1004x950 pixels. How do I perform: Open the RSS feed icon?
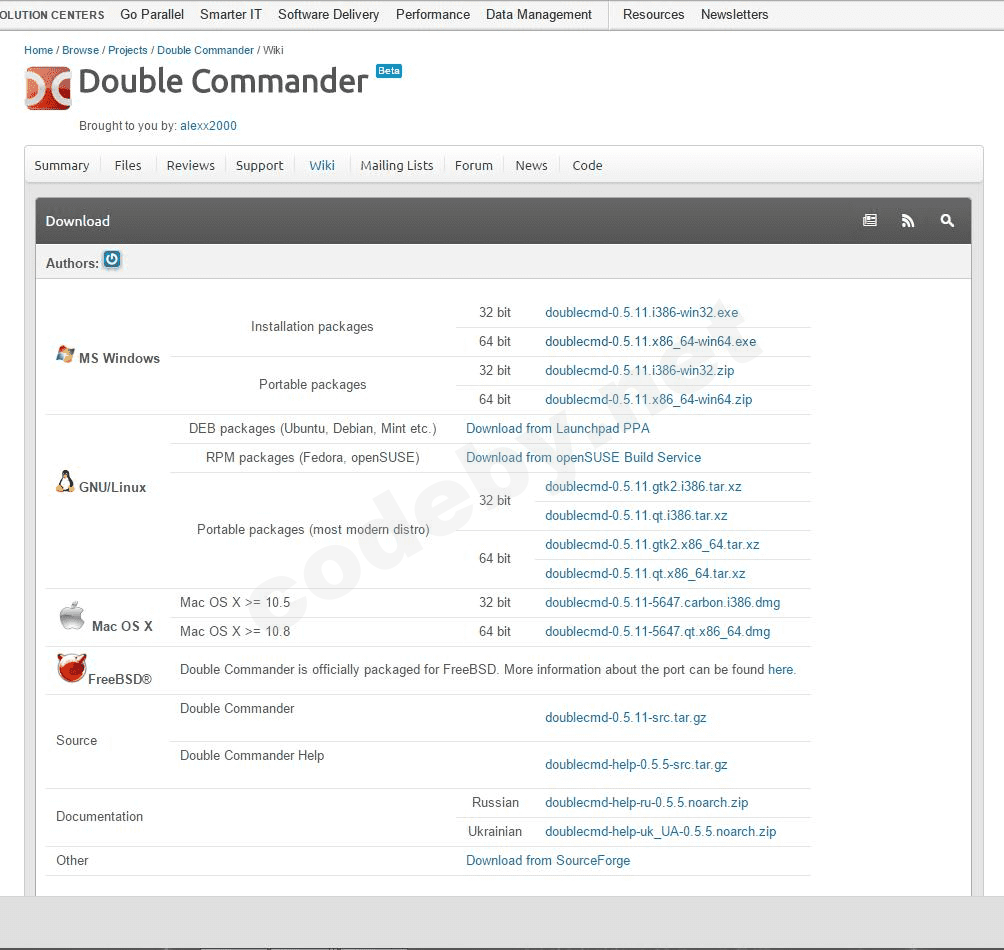coord(908,221)
